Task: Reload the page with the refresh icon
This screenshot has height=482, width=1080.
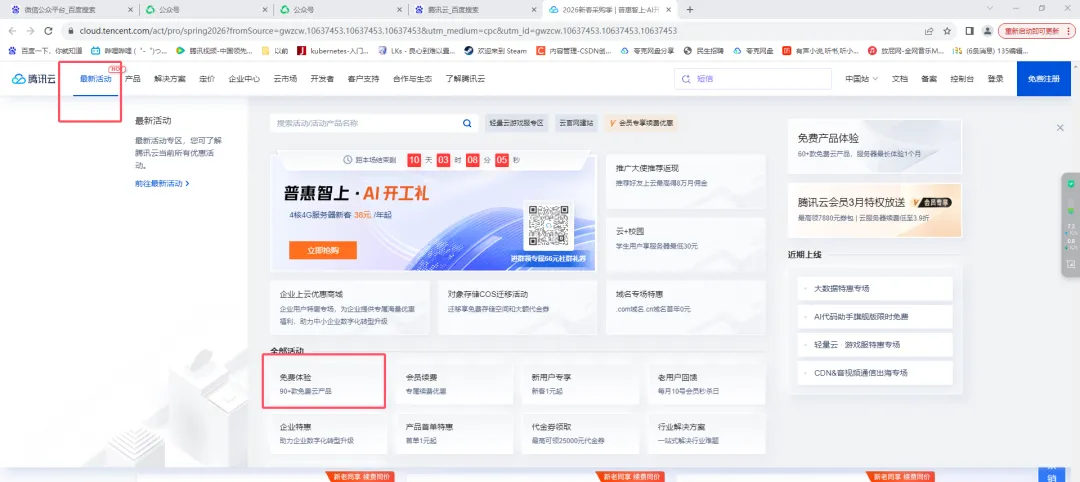Action: pyautogui.click(x=48, y=31)
